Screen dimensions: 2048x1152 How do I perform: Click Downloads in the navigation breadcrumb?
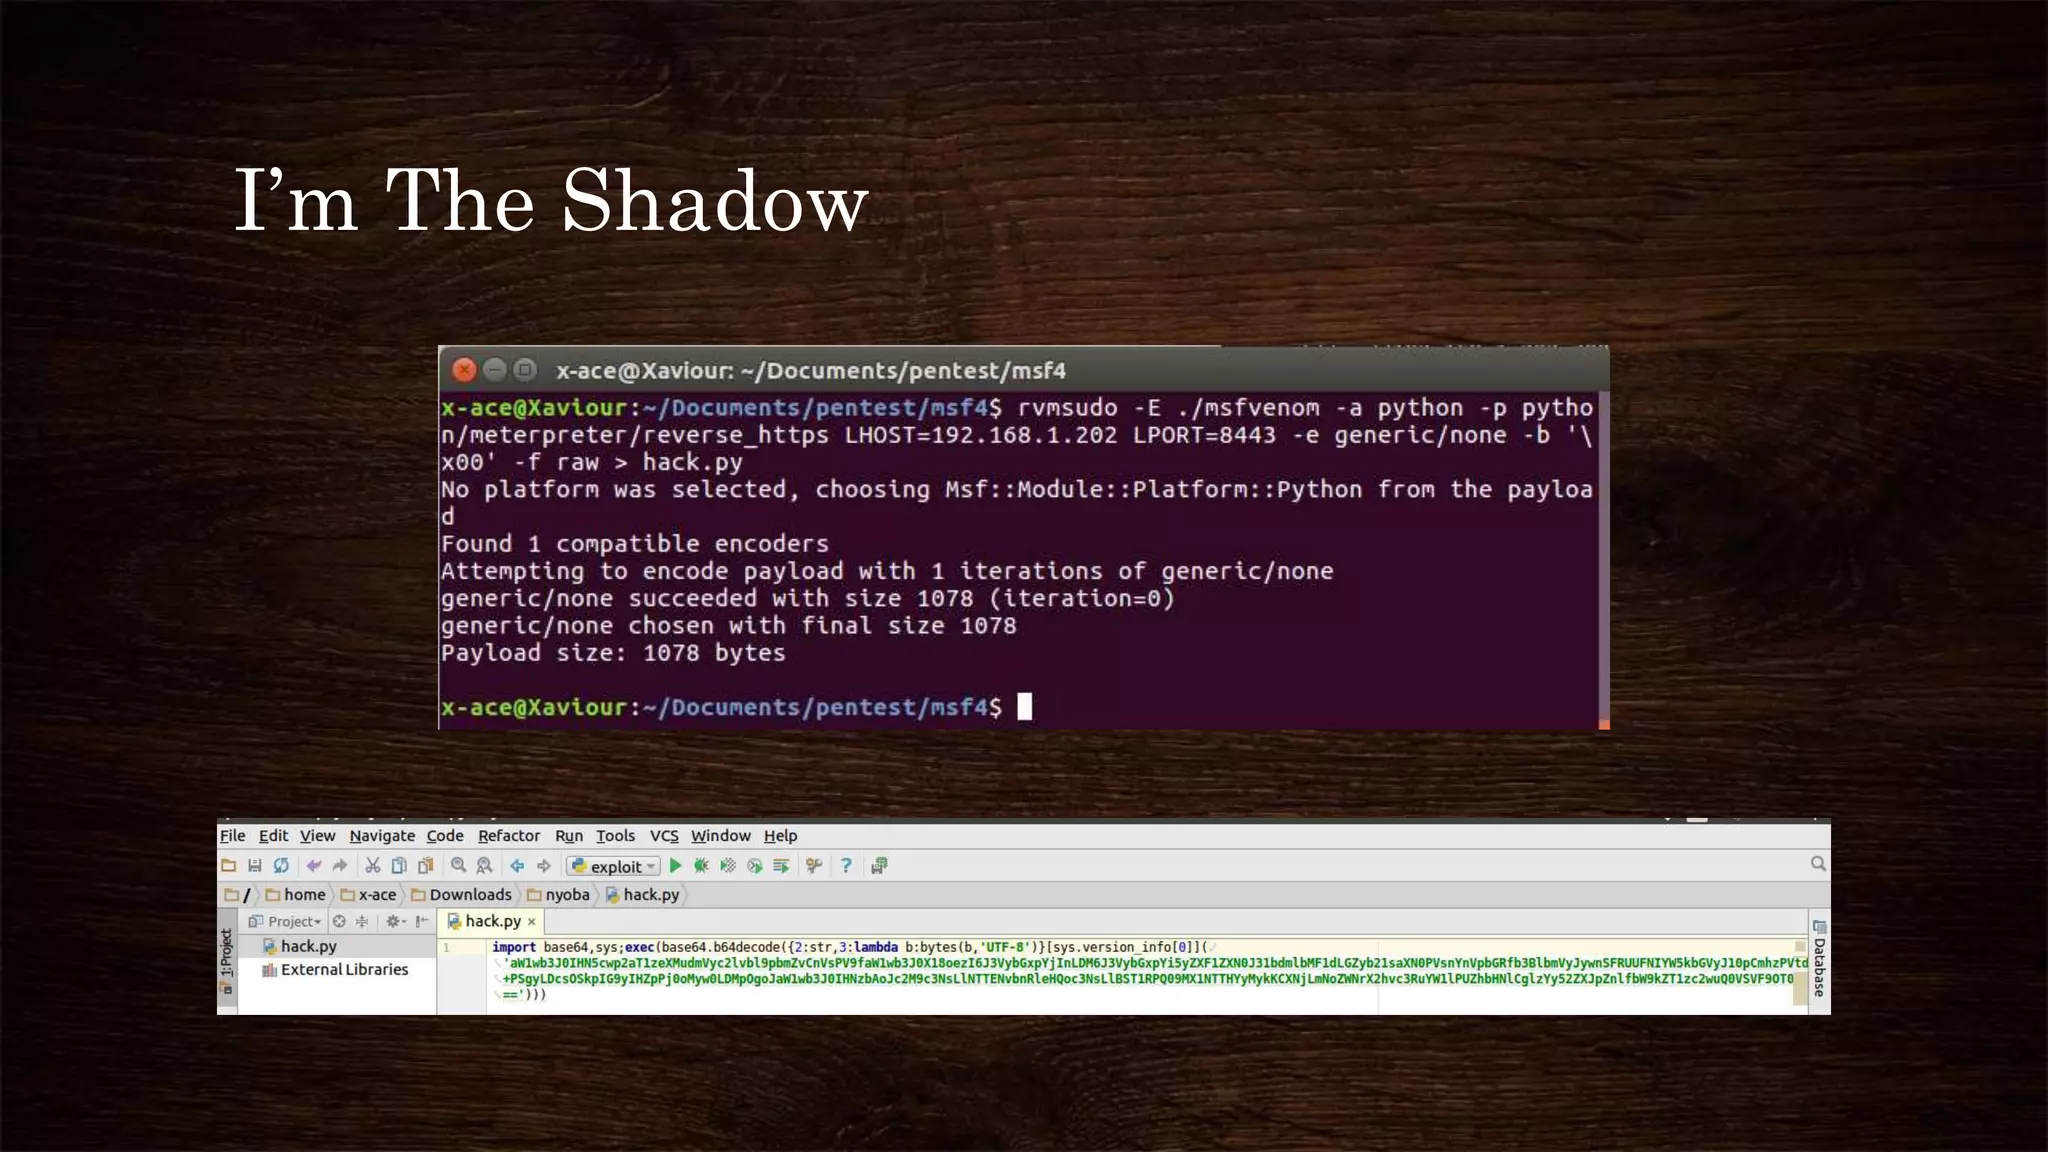pyautogui.click(x=461, y=895)
